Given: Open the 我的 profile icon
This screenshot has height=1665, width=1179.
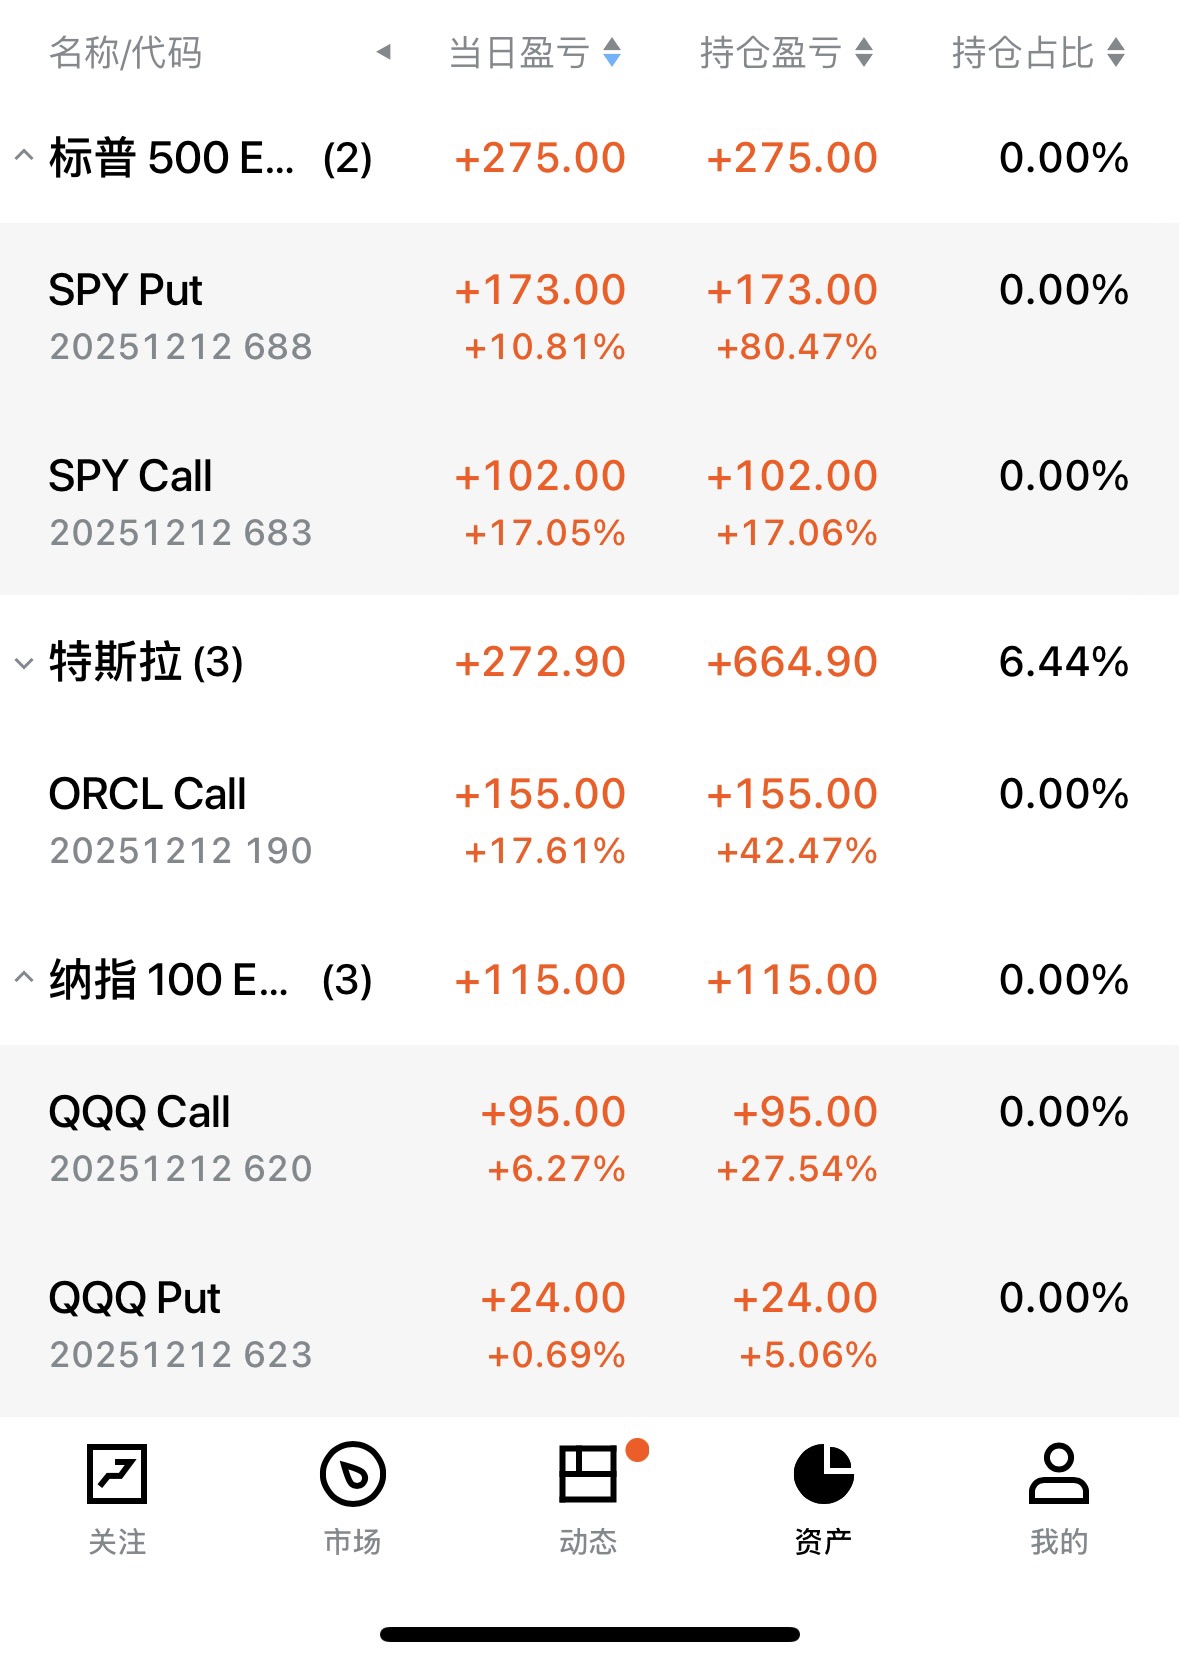Looking at the screenshot, I should tap(1058, 1474).
